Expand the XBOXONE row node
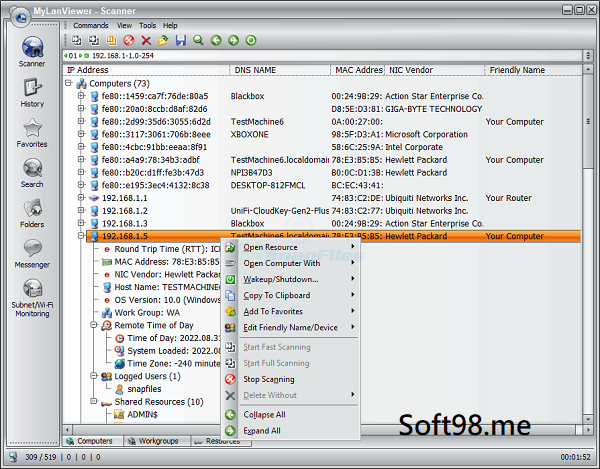Image resolution: width=600 pixels, height=469 pixels. point(81,134)
